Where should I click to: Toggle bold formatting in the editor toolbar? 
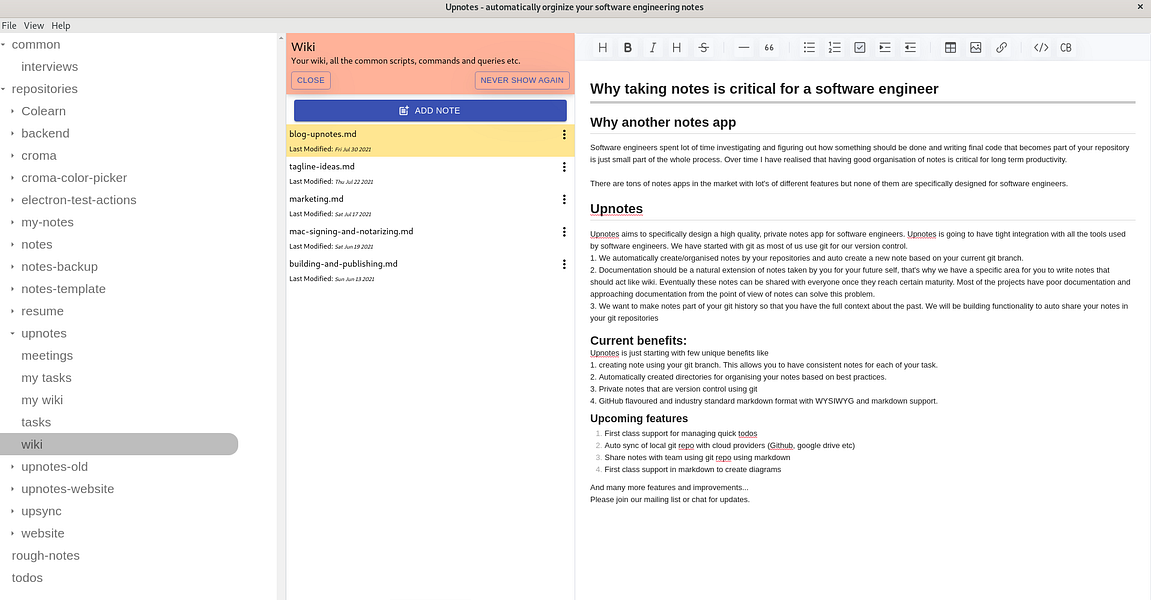[628, 48]
